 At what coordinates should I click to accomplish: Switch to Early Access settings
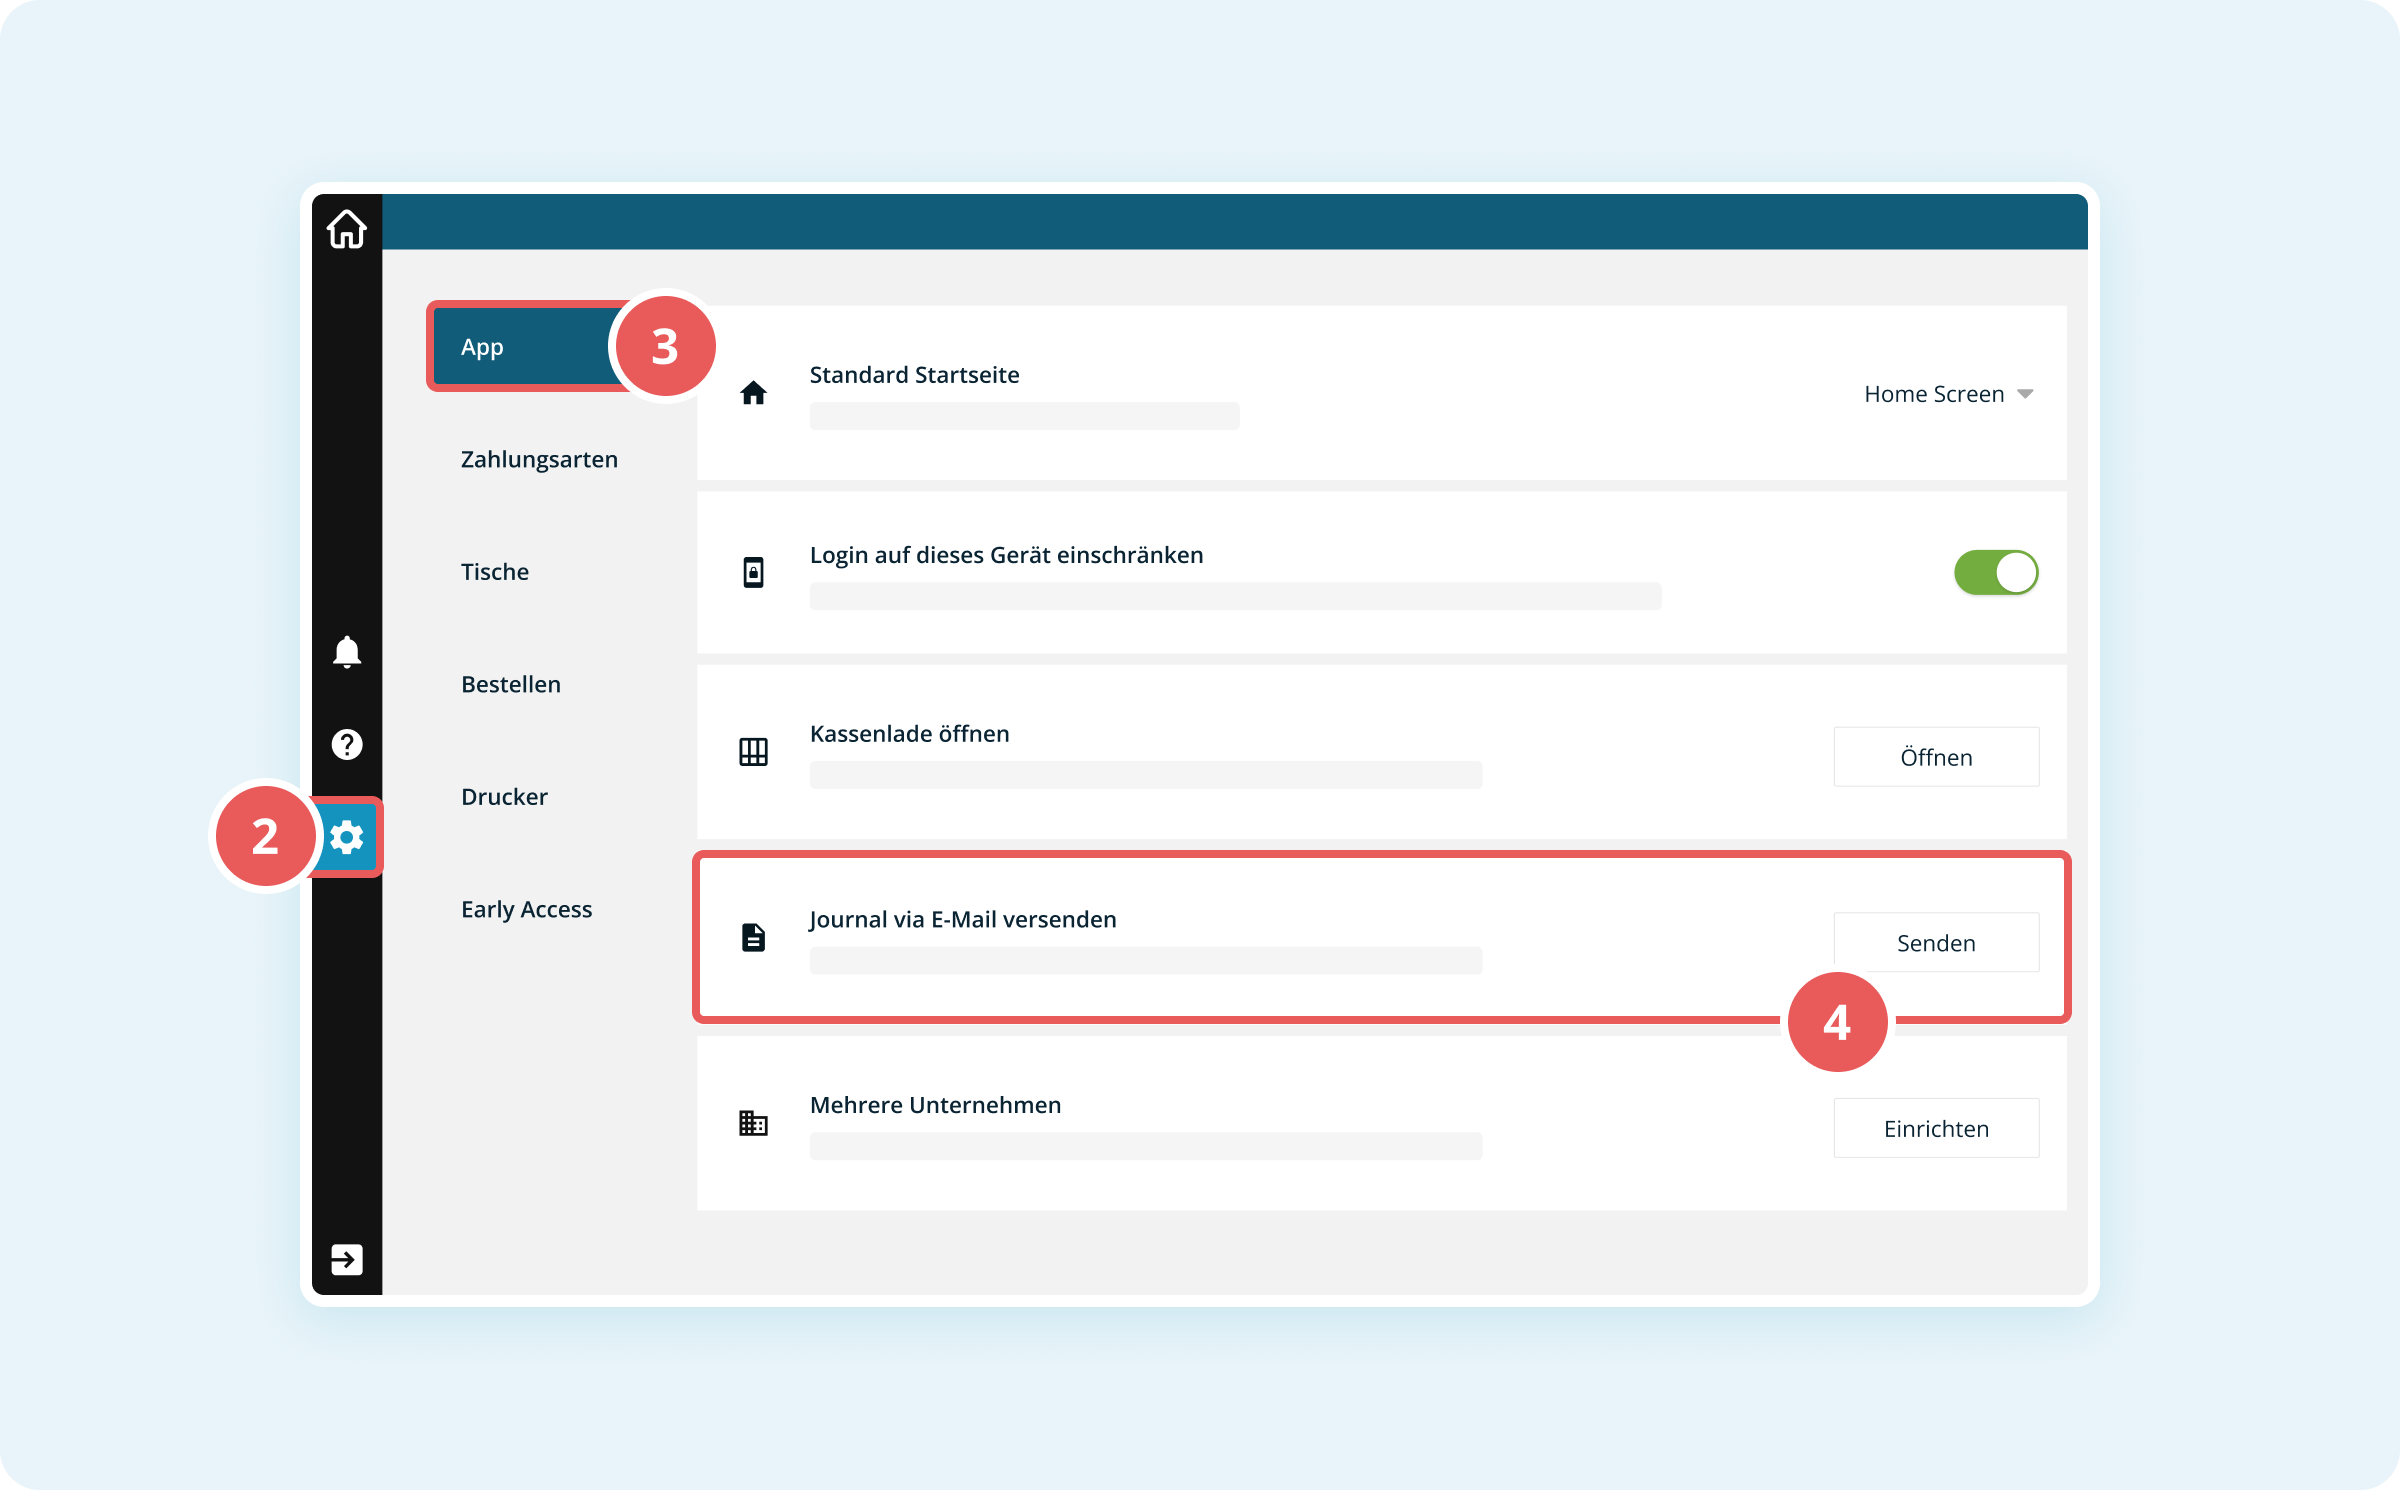527,909
